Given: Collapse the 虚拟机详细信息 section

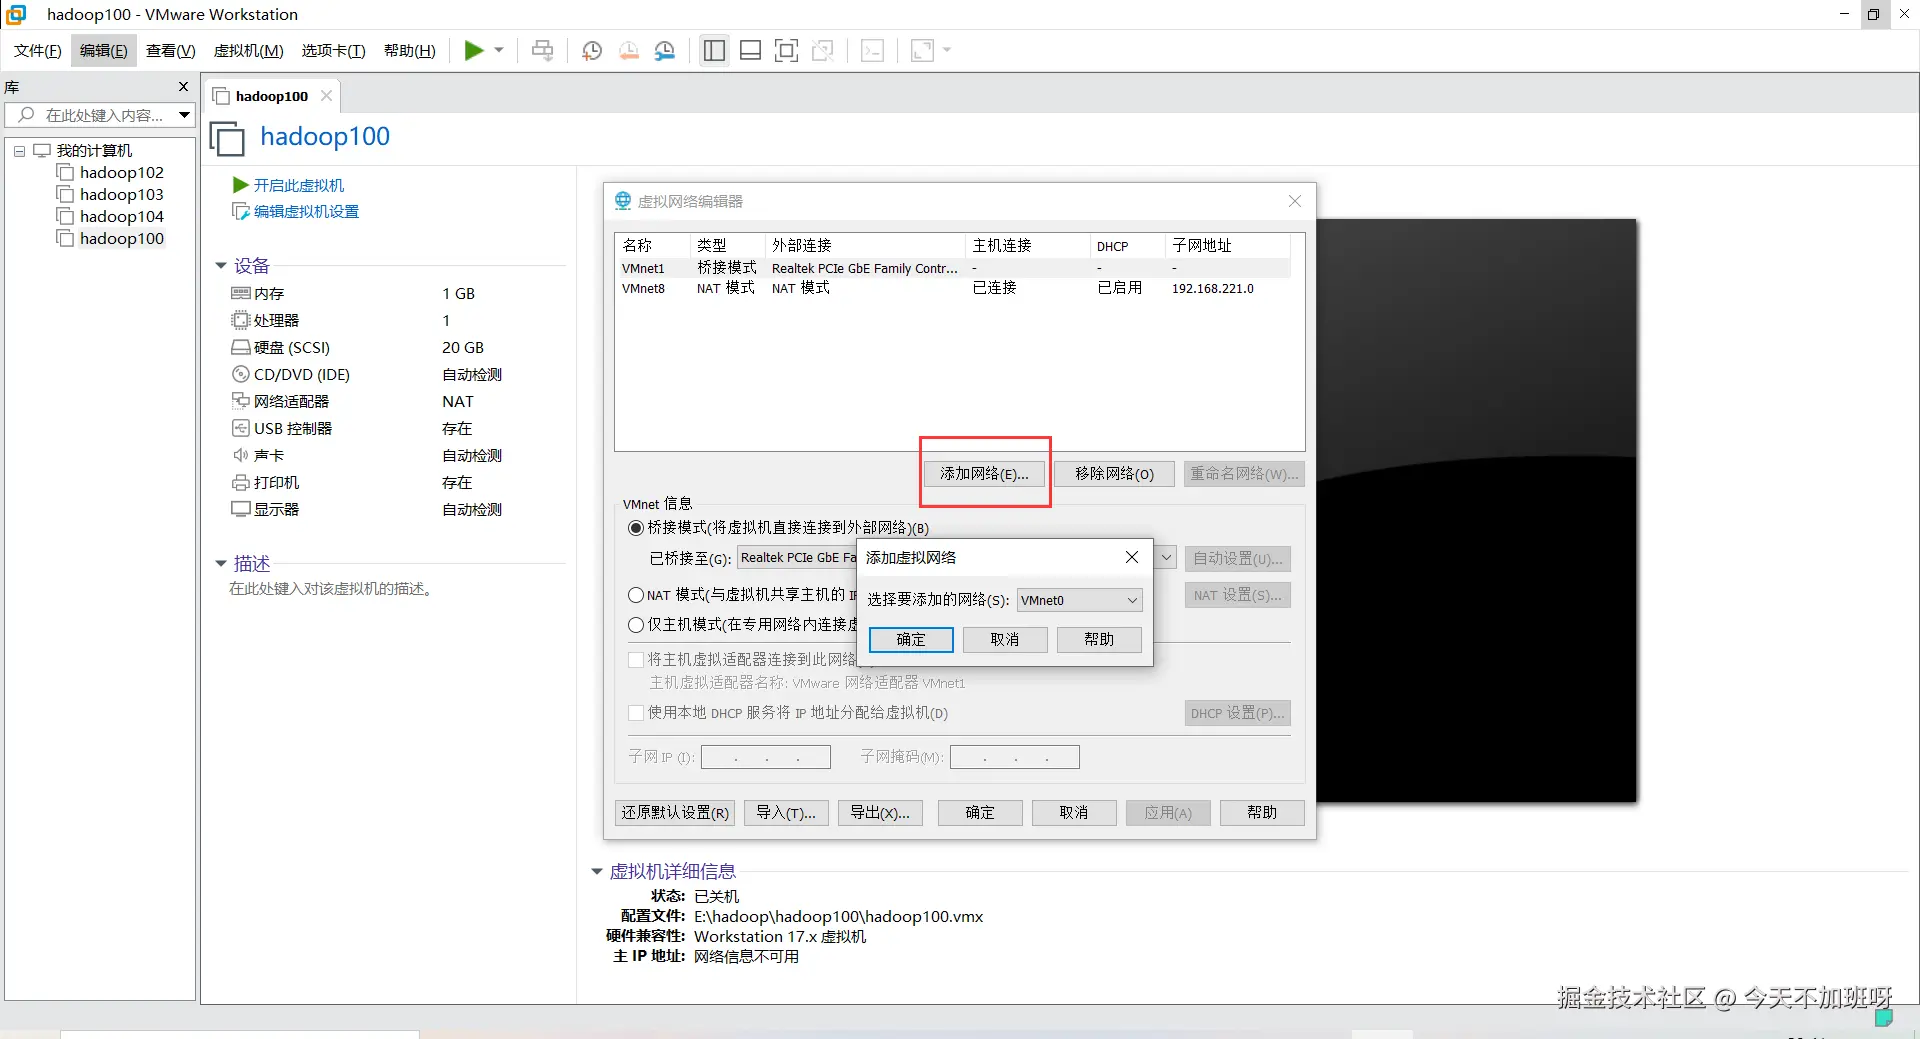Looking at the screenshot, I should [597, 872].
